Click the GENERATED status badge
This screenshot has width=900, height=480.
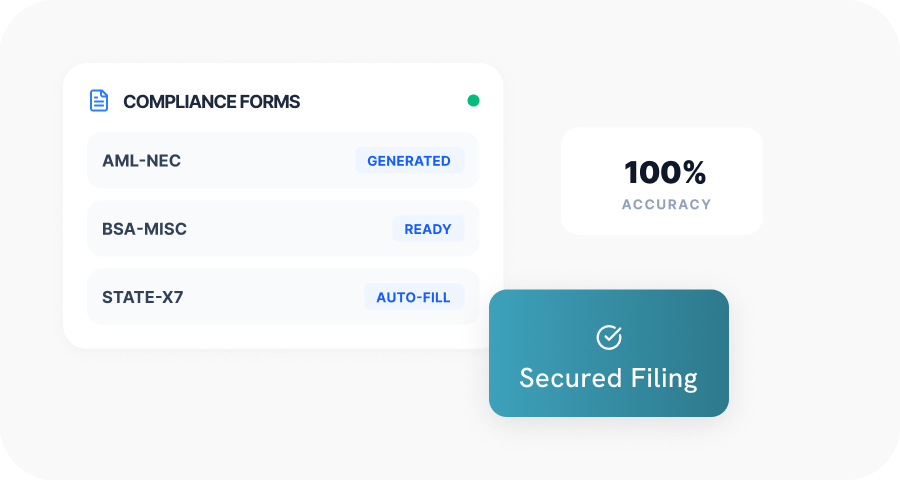[409, 160]
